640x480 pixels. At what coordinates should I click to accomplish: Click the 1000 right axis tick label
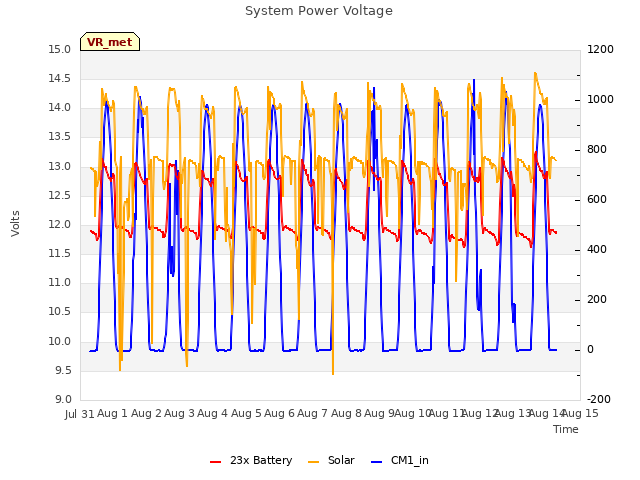click(600, 100)
